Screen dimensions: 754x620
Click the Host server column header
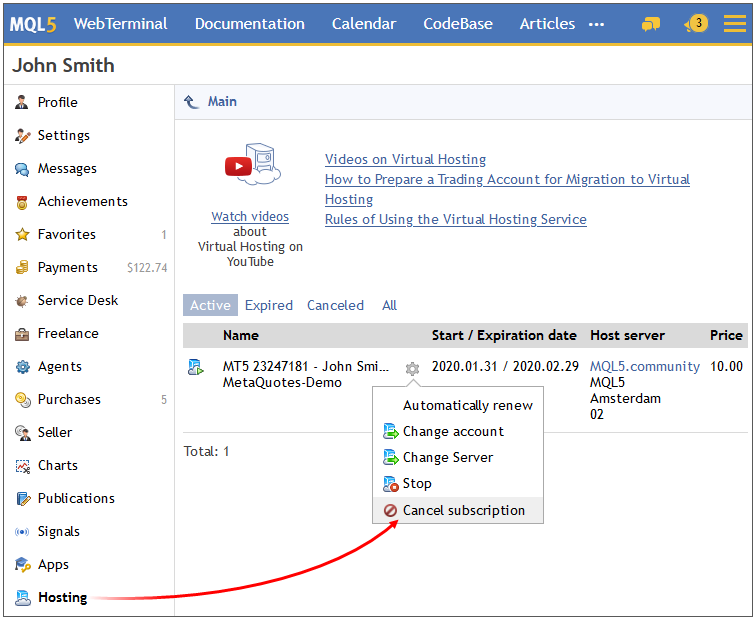point(628,335)
